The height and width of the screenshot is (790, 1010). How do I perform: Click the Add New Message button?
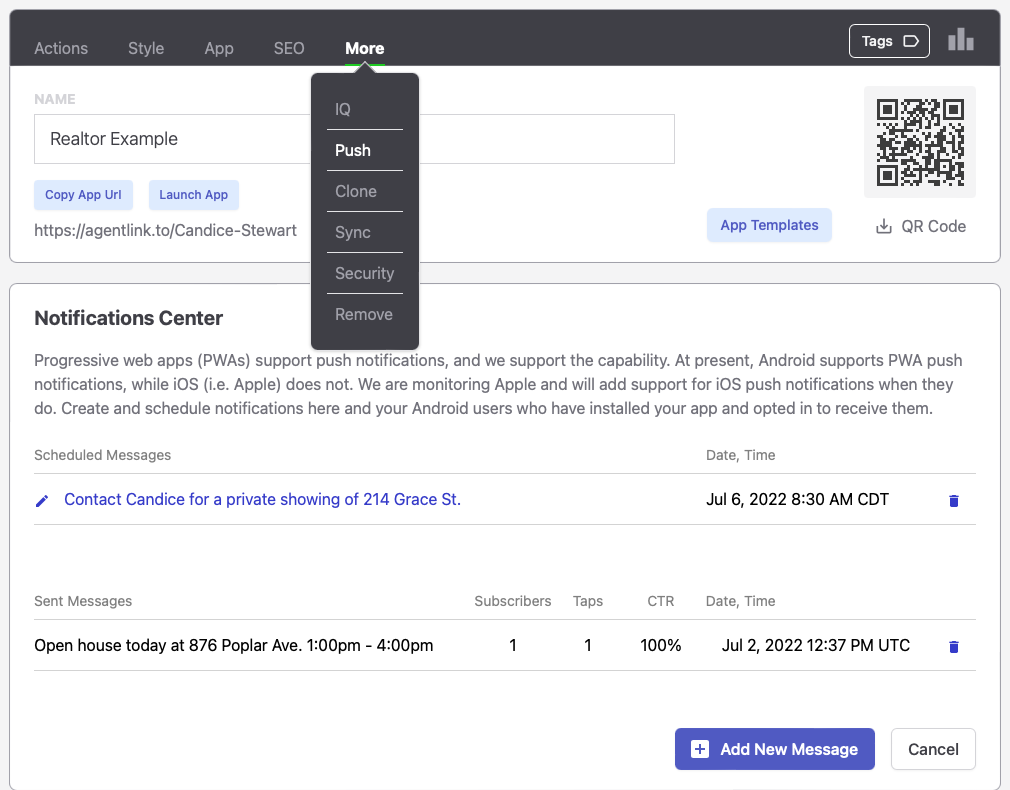[x=774, y=749]
